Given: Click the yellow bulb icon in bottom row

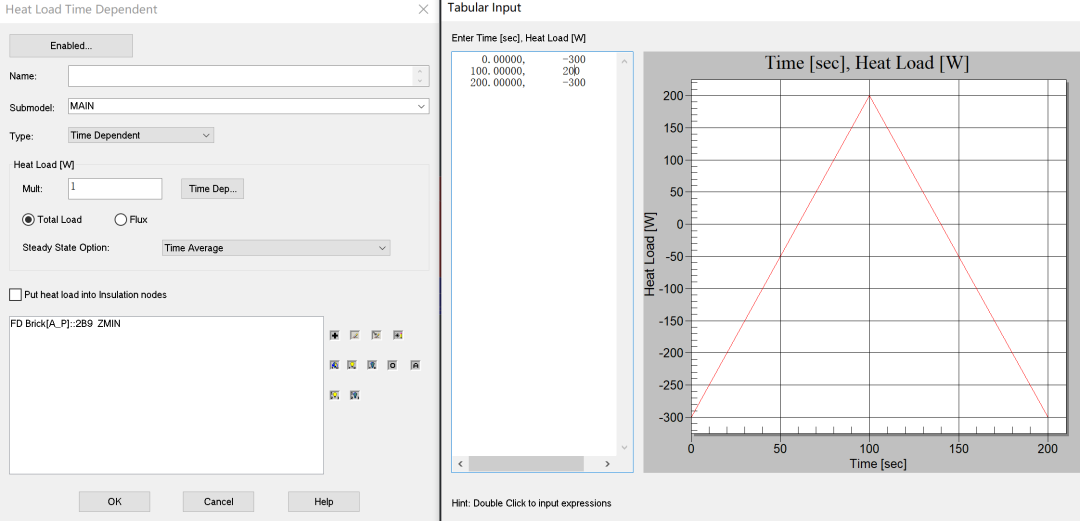Looking at the screenshot, I should tap(334, 395).
